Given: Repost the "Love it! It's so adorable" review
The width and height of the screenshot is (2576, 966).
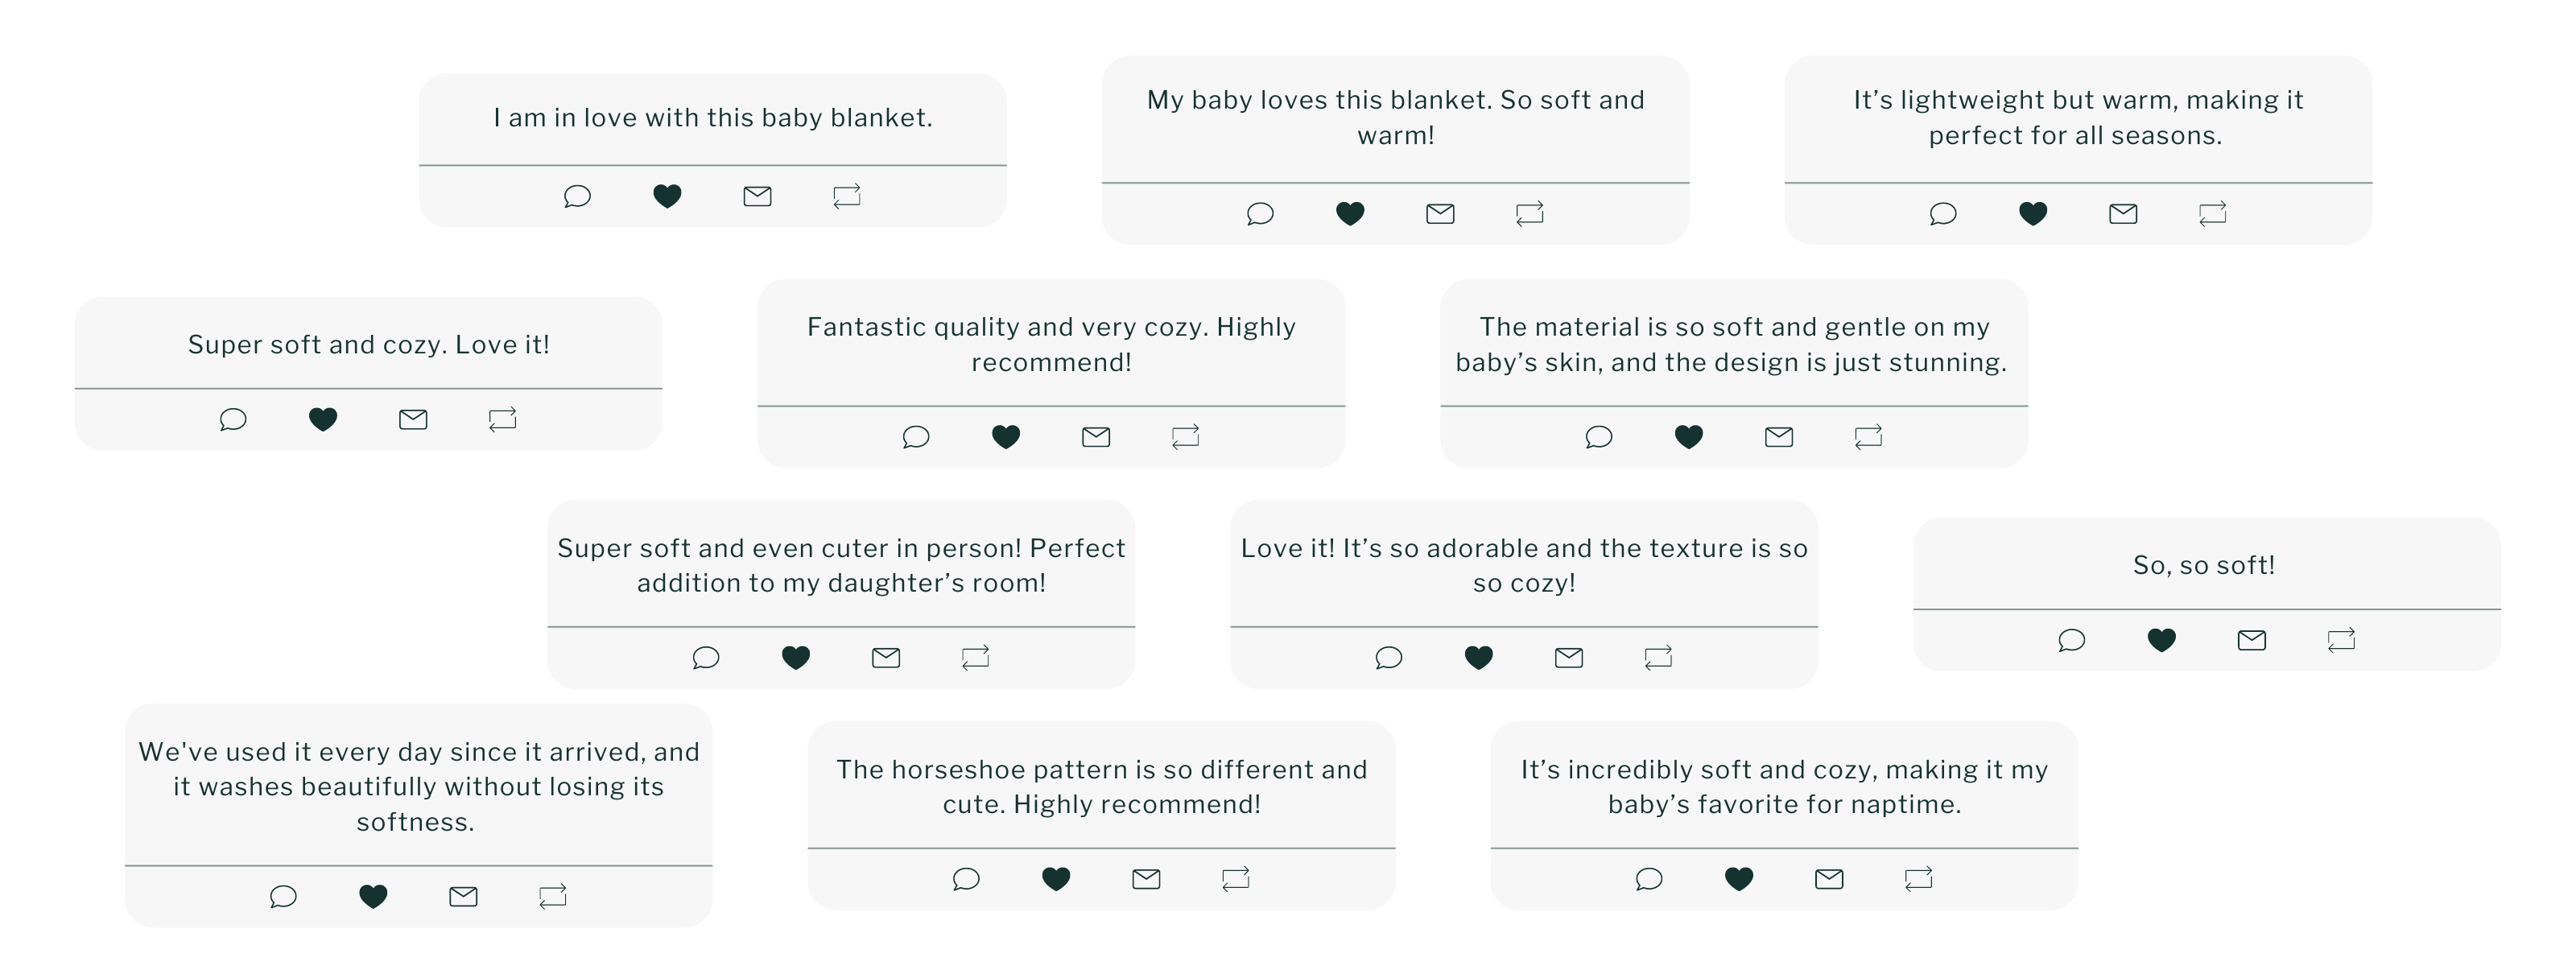Looking at the screenshot, I should pyautogui.click(x=1658, y=657).
